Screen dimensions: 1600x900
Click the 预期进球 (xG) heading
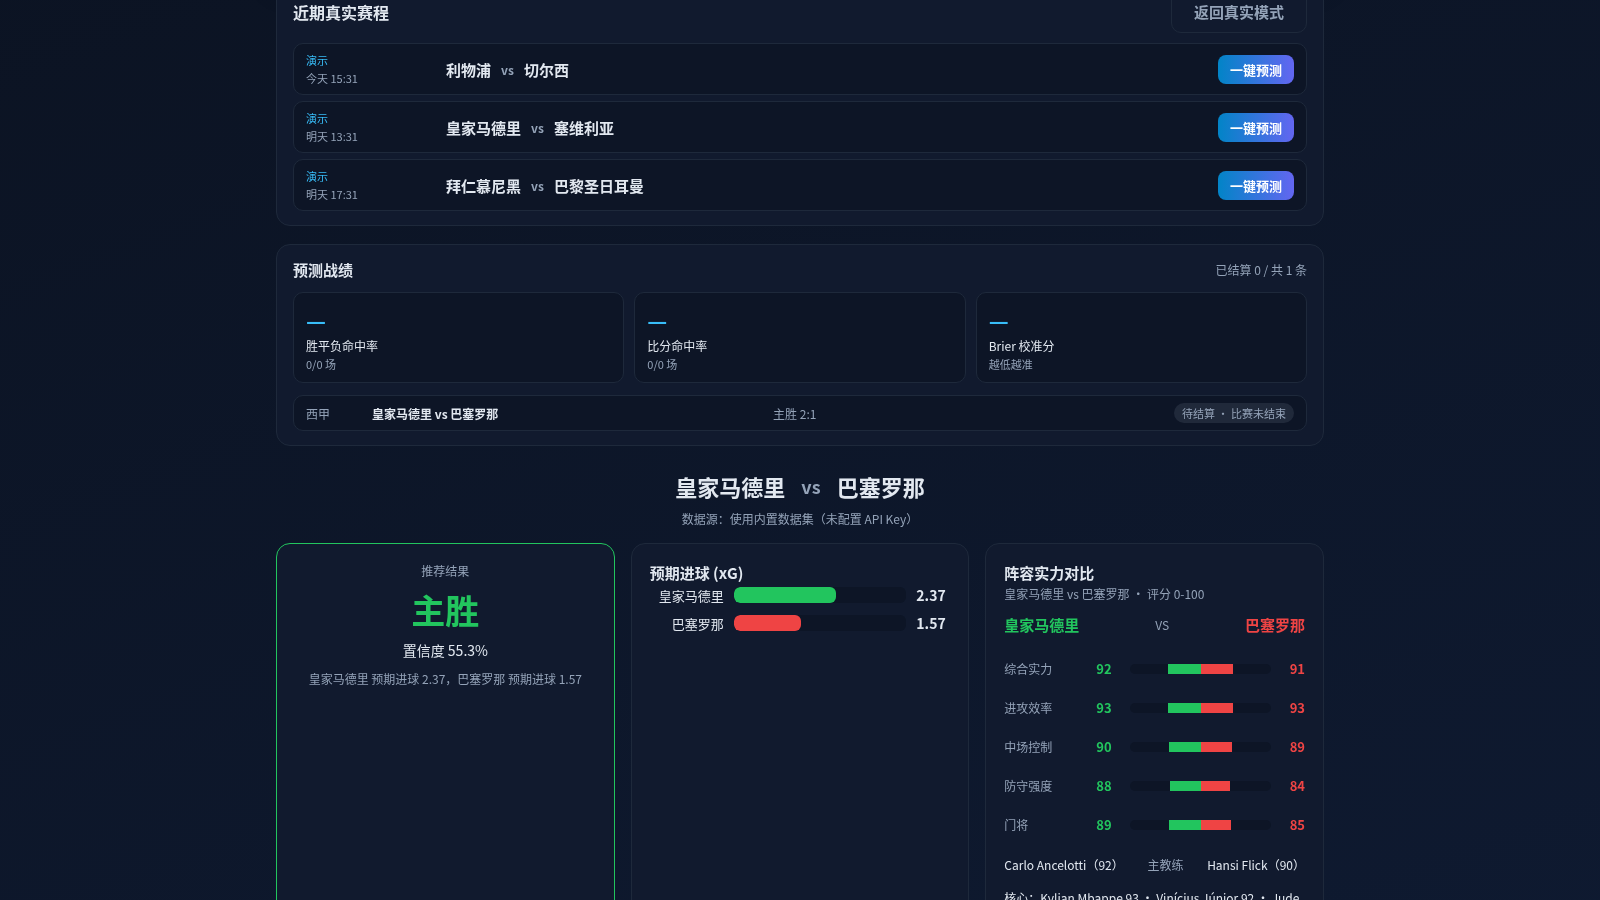696,573
